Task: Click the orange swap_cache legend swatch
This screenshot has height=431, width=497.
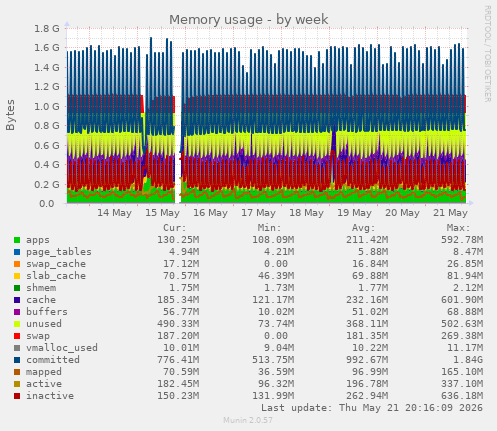Action: tap(17, 264)
